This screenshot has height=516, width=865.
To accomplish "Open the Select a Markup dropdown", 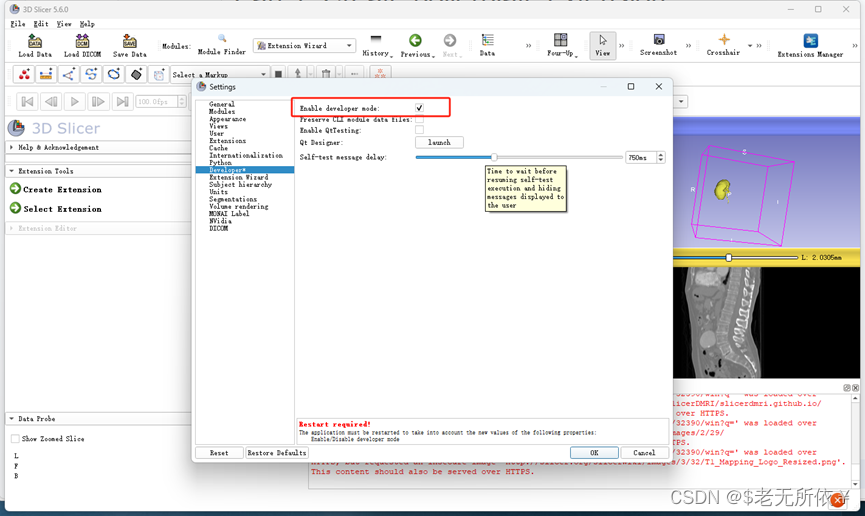I will pyautogui.click(x=220, y=74).
